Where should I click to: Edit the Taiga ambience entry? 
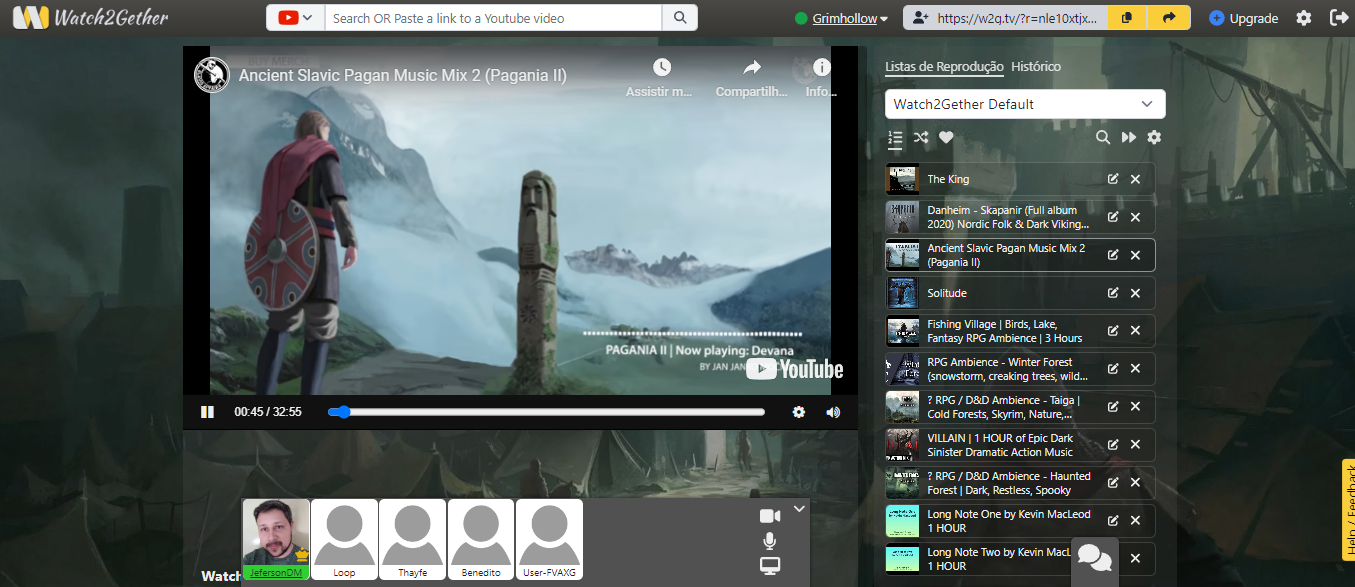tap(1113, 407)
